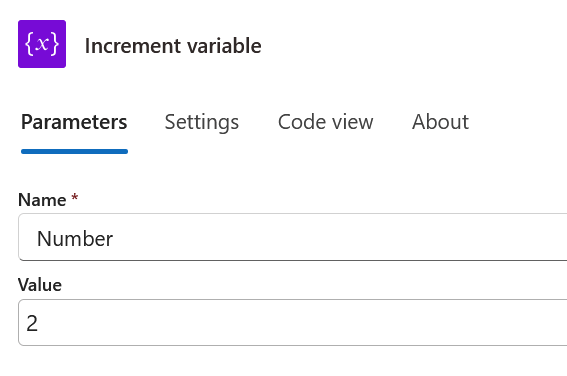567x376 pixels.
Task: Focus the Name input field
Action: pos(293,237)
